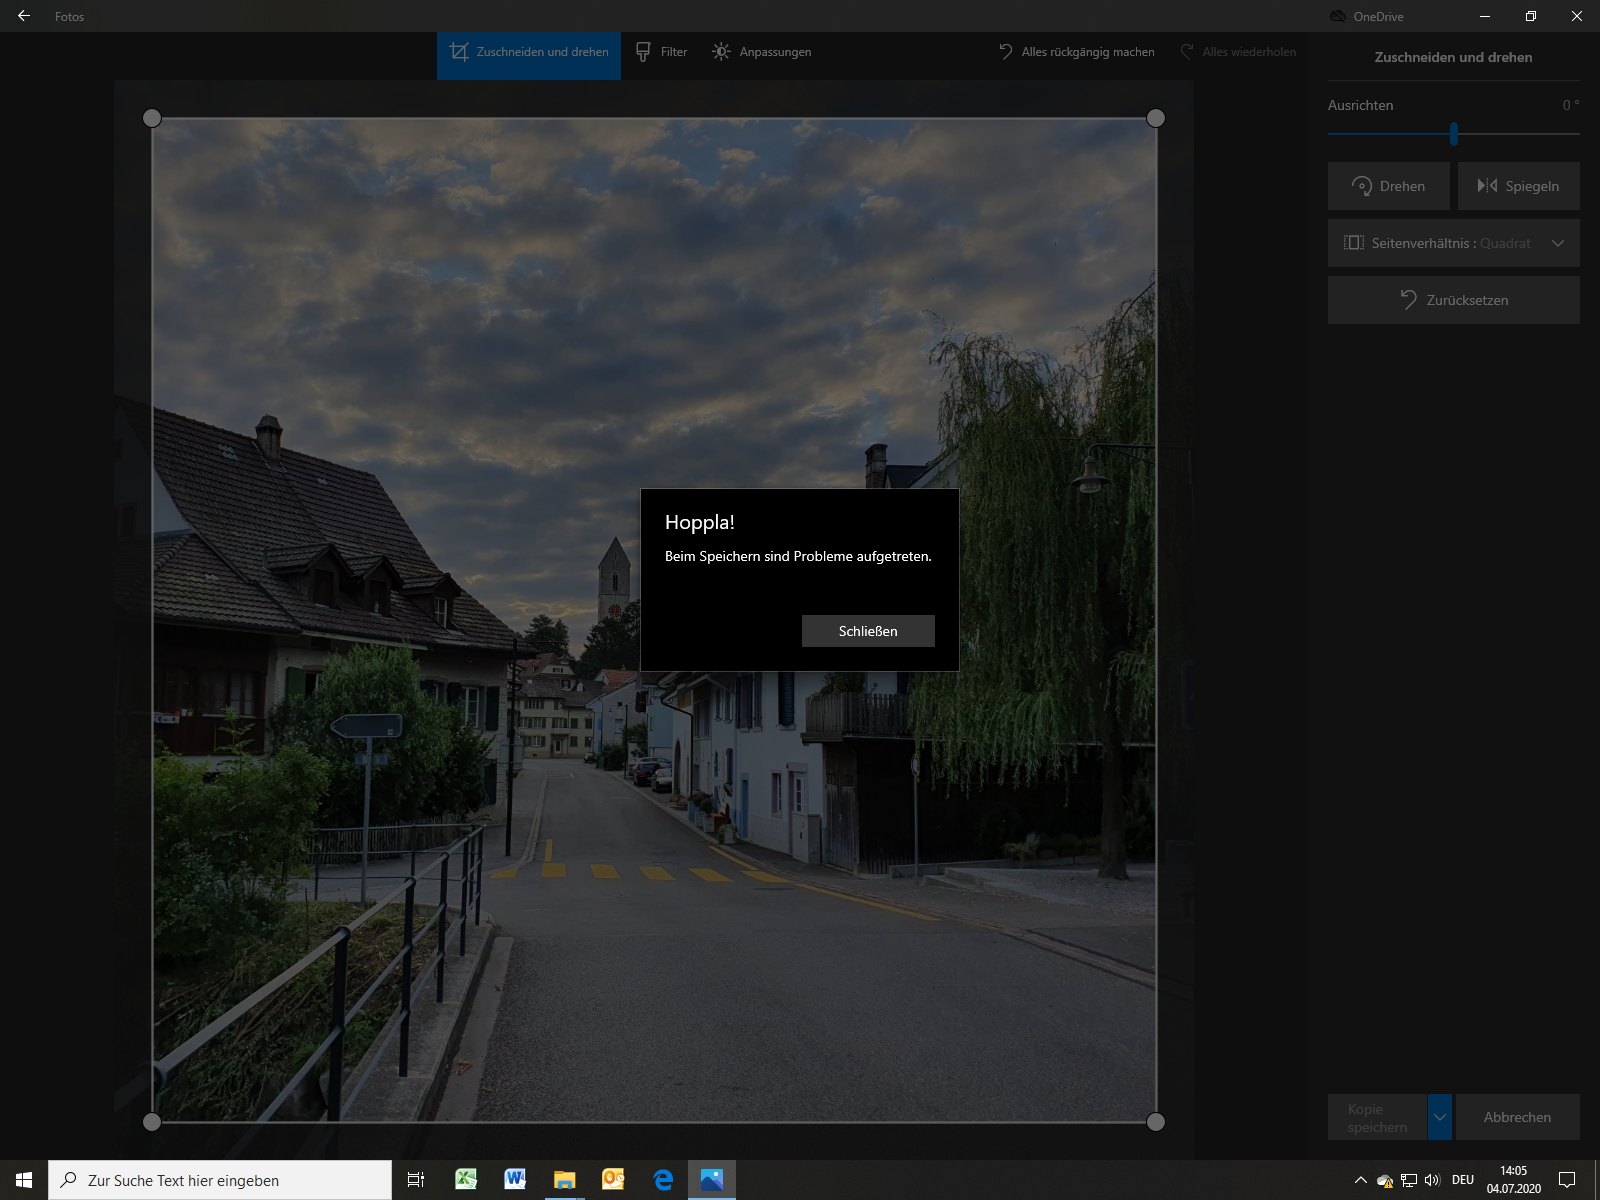Click the OneDrive tray icon

[x=1385, y=1181]
